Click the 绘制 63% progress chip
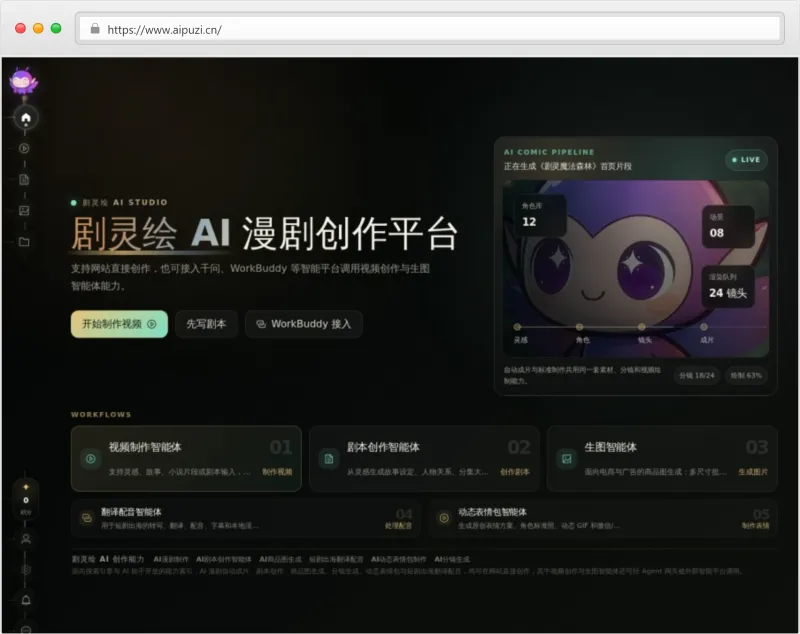 tap(746, 375)
